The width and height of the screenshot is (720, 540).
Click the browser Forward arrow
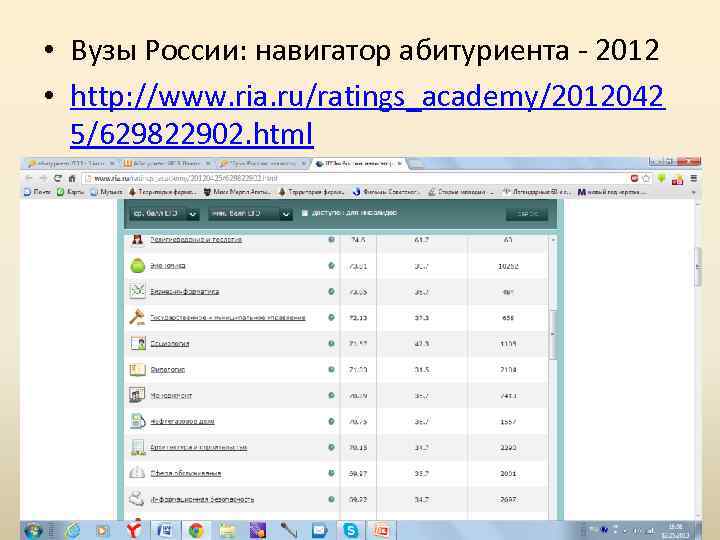point(43,178)
